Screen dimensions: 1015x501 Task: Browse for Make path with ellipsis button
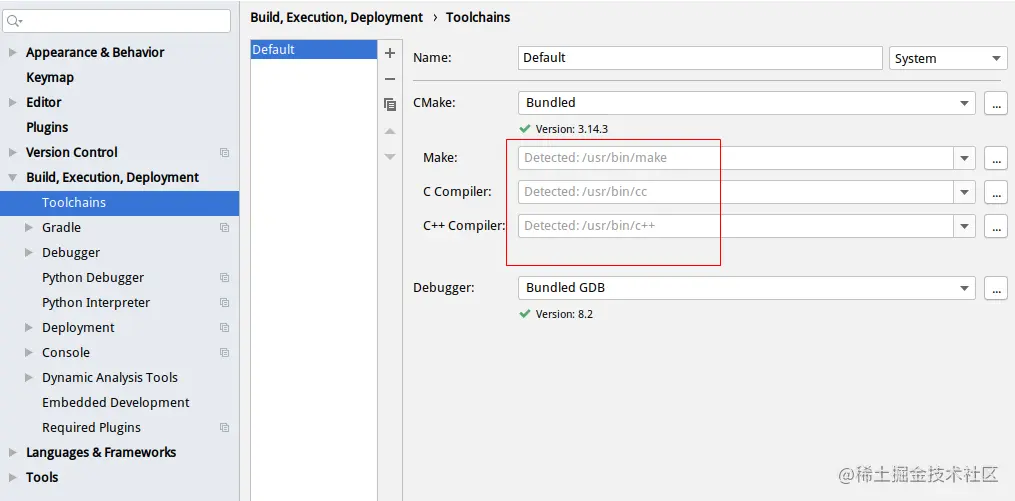996,158
